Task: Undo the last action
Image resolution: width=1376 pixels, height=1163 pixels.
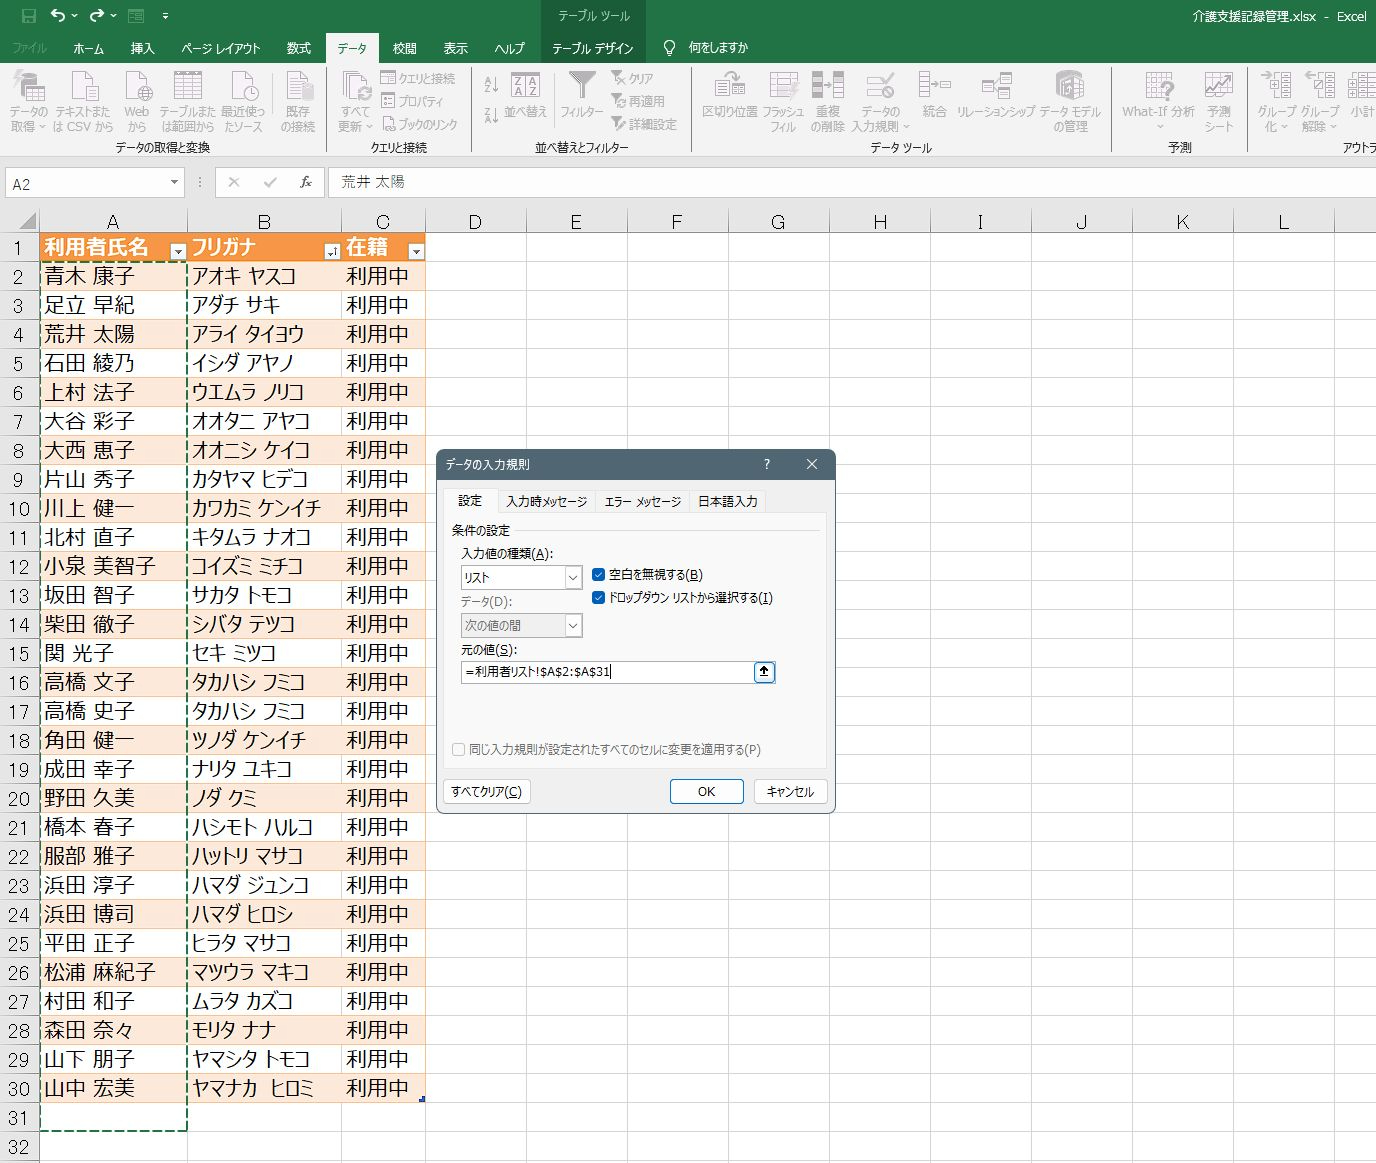Action: [x=58, y=16]
